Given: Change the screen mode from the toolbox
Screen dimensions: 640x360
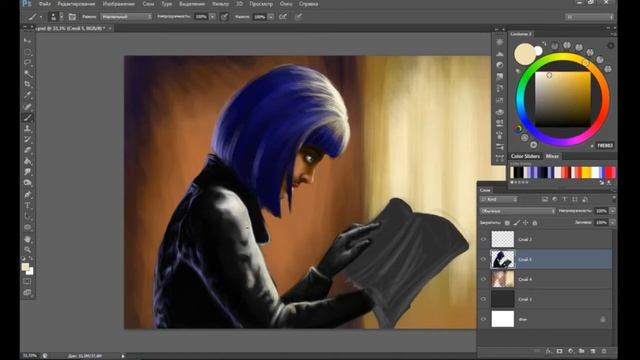Looking at the screenshot, I should coord(27,292).
